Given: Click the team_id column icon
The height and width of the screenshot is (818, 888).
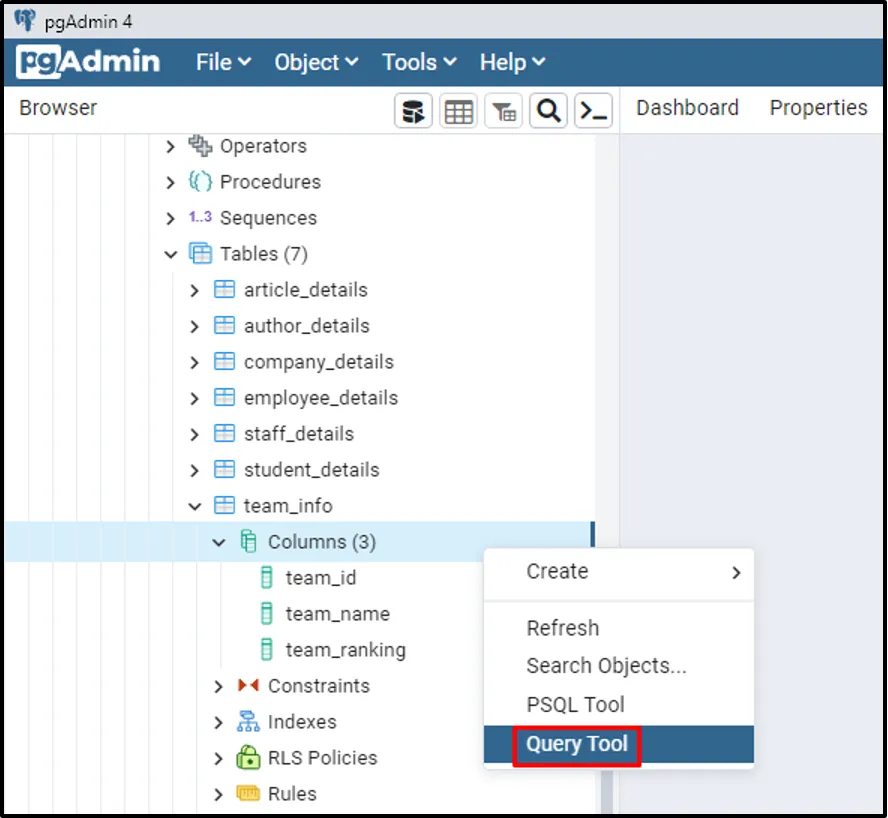Looking at the screenshot, I should (267, 578).
